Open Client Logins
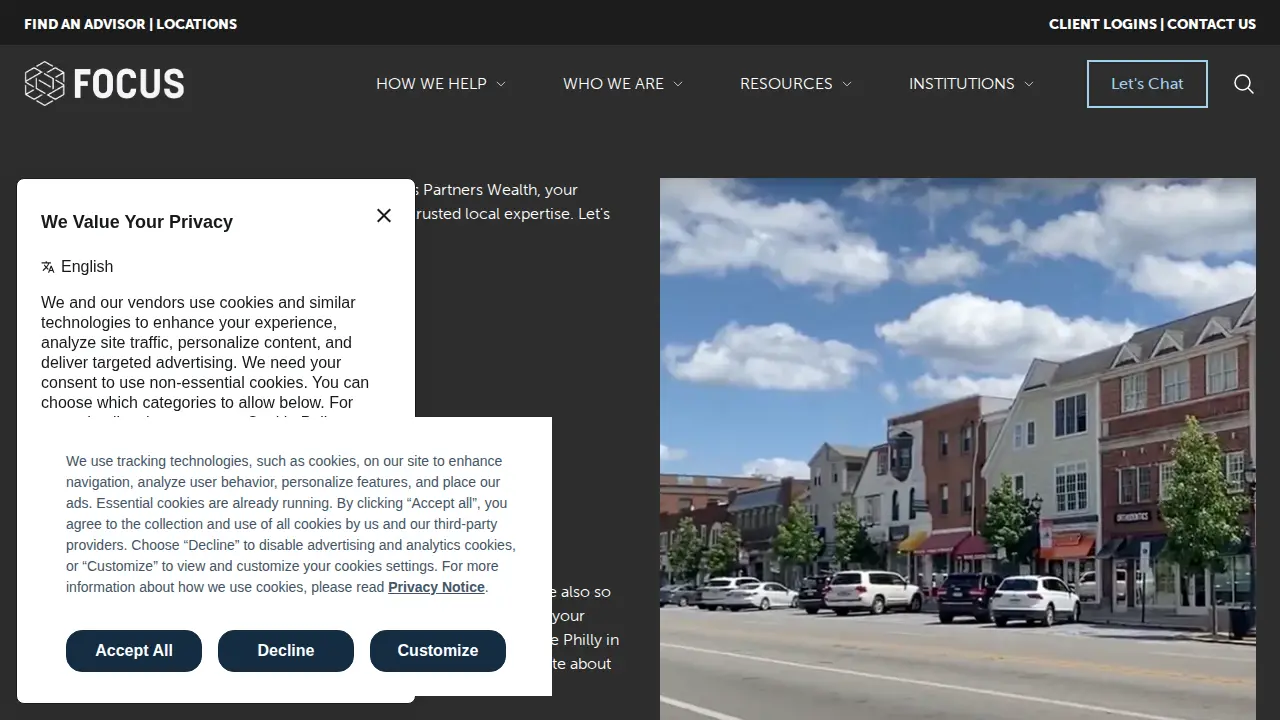Screen dimensions: 1280x720 coord(1103,24)
